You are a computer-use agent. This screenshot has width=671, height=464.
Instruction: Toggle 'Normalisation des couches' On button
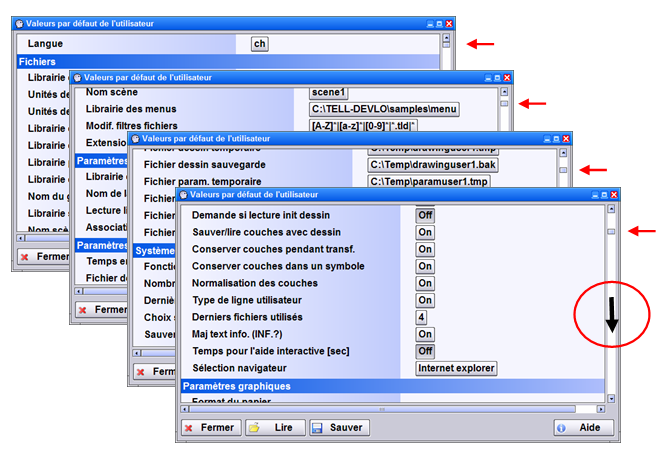coord(425,283)
